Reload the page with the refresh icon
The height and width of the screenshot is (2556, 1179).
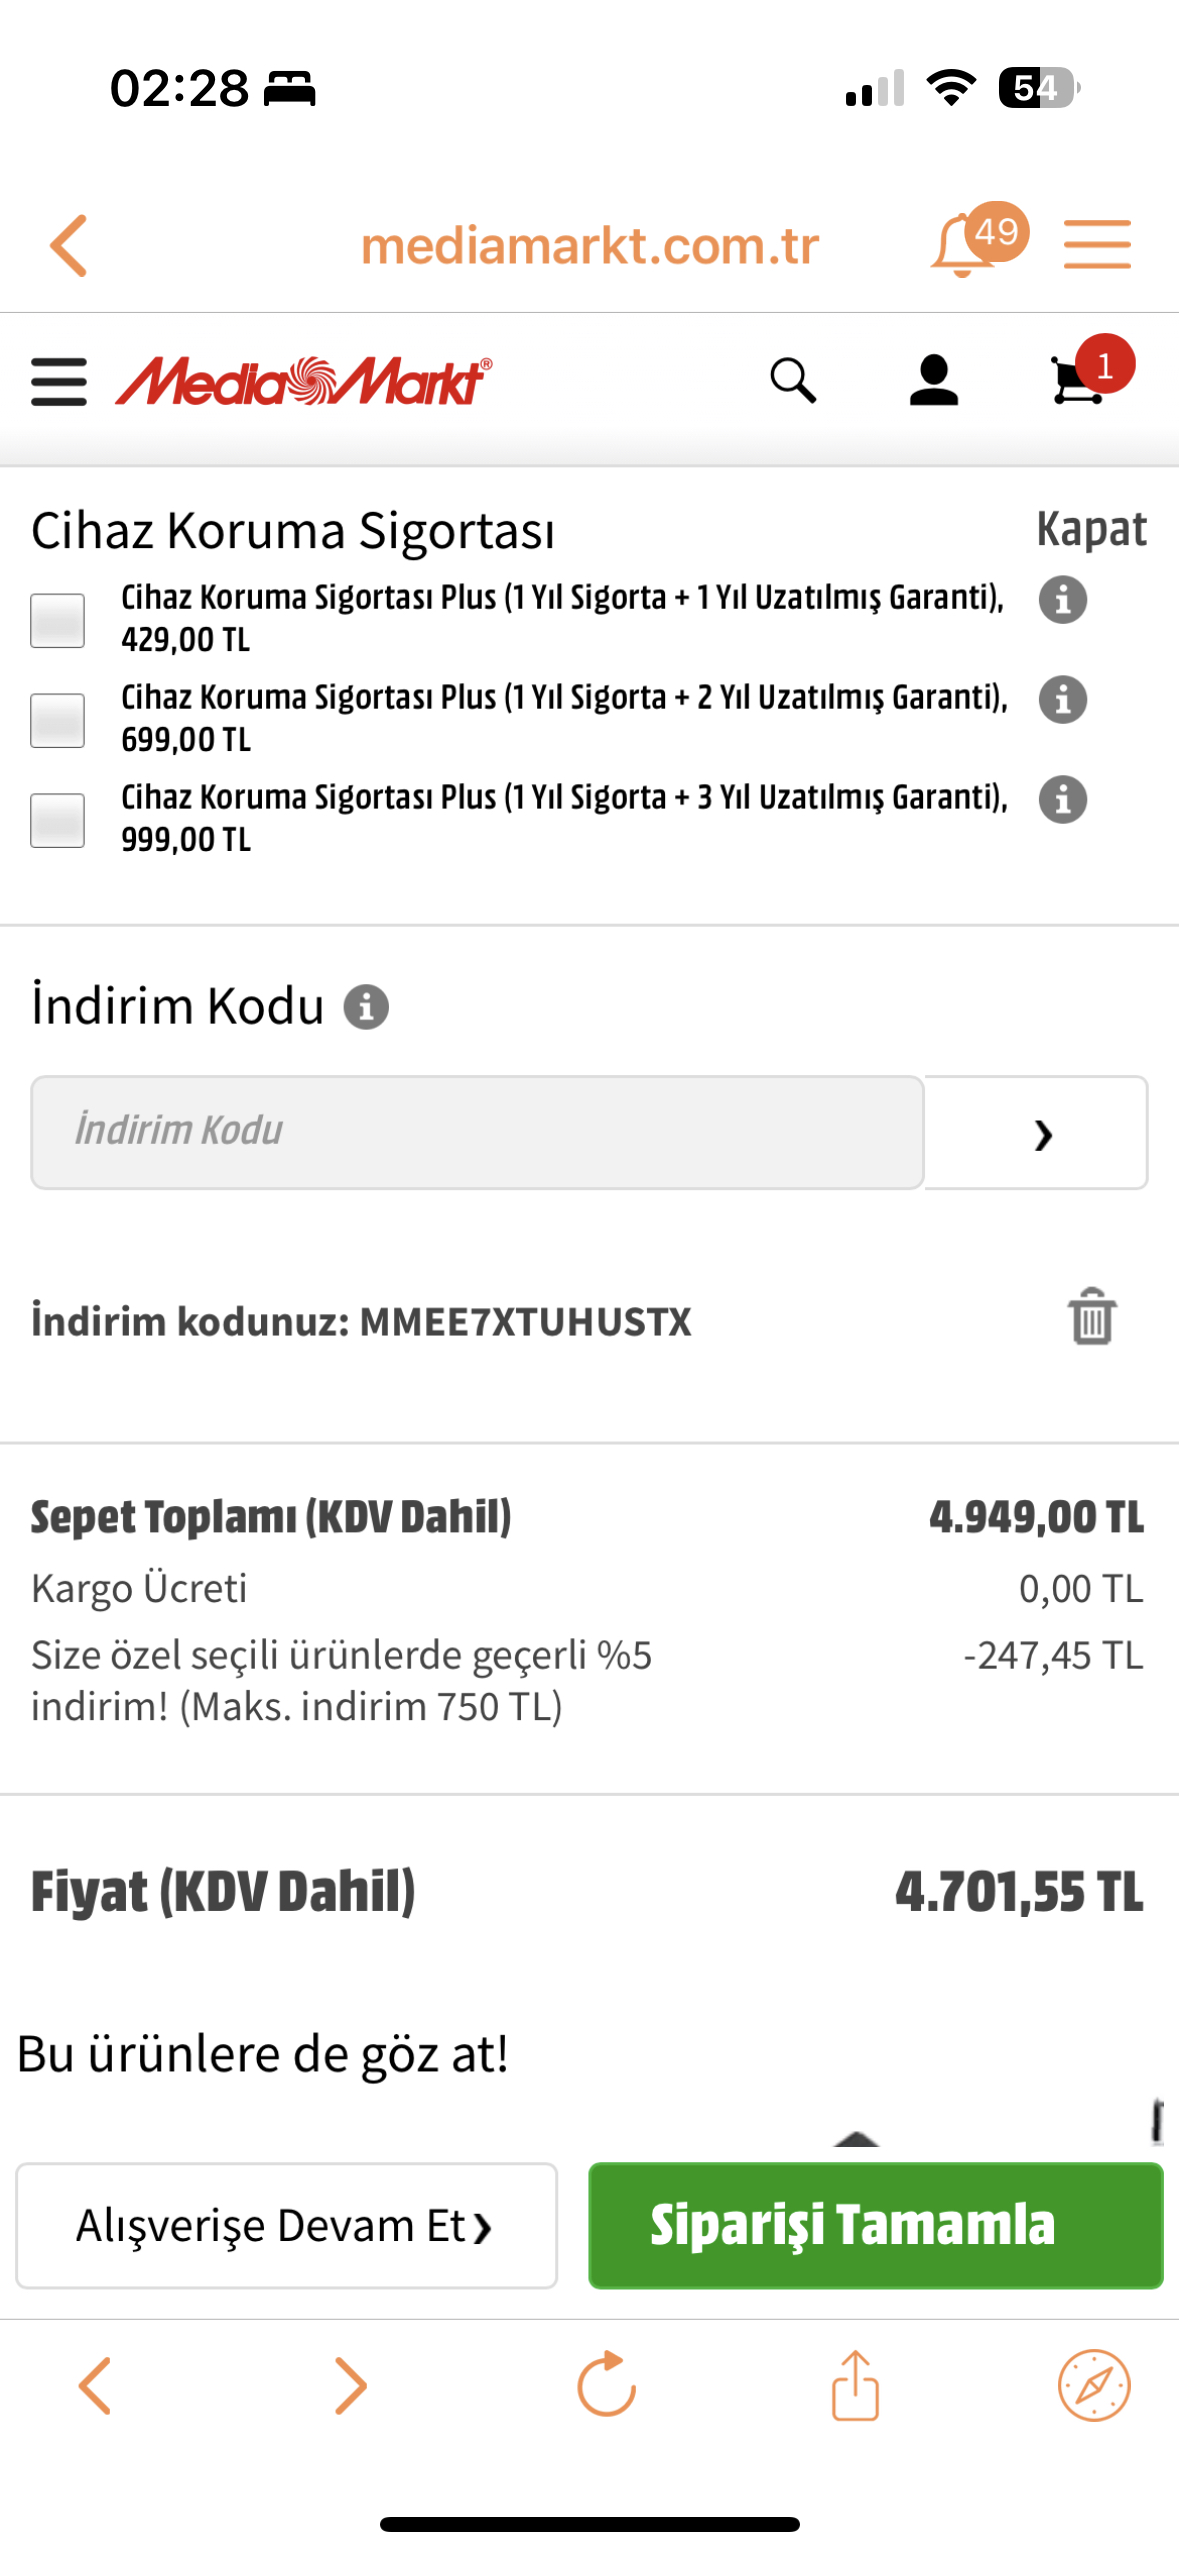point(606,2384)
